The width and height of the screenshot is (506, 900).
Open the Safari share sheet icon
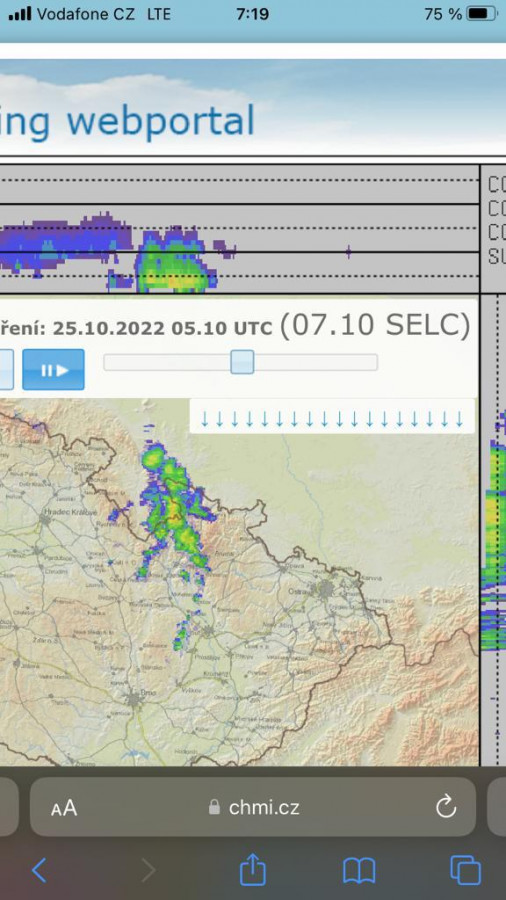[x=252, y=868]
